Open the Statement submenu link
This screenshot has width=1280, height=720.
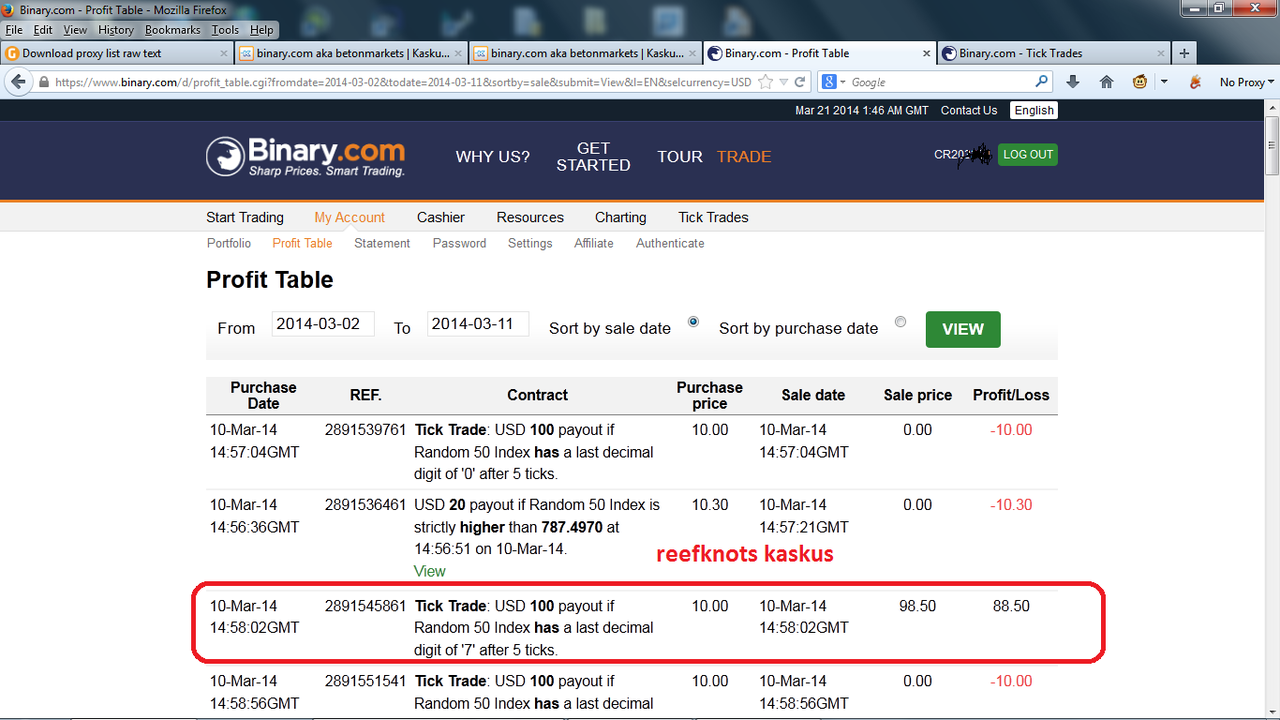pyautogui.click(x=382, y=243)
